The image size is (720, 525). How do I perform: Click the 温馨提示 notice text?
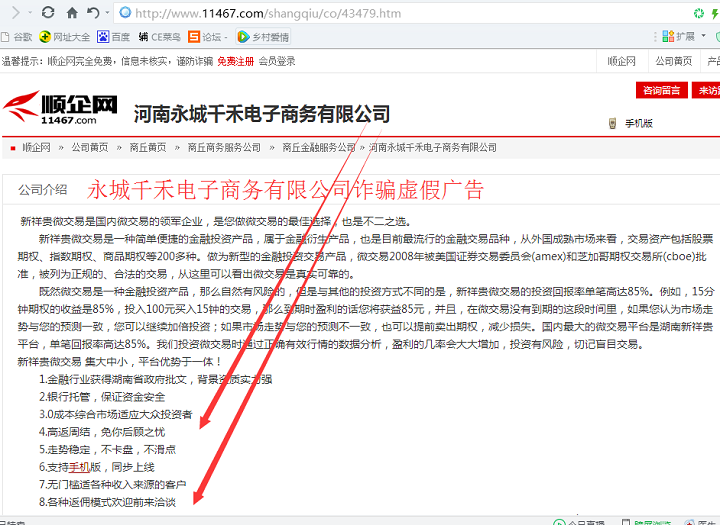click(107, 62)
